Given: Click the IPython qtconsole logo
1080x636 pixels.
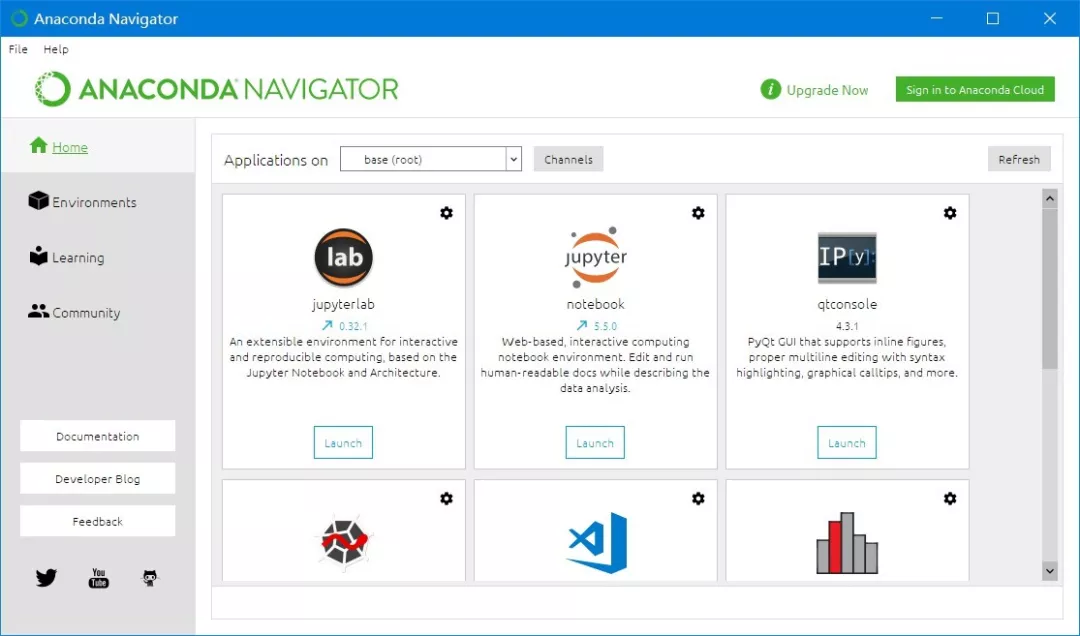Looking at the screenshot, I should pos(847,258).
